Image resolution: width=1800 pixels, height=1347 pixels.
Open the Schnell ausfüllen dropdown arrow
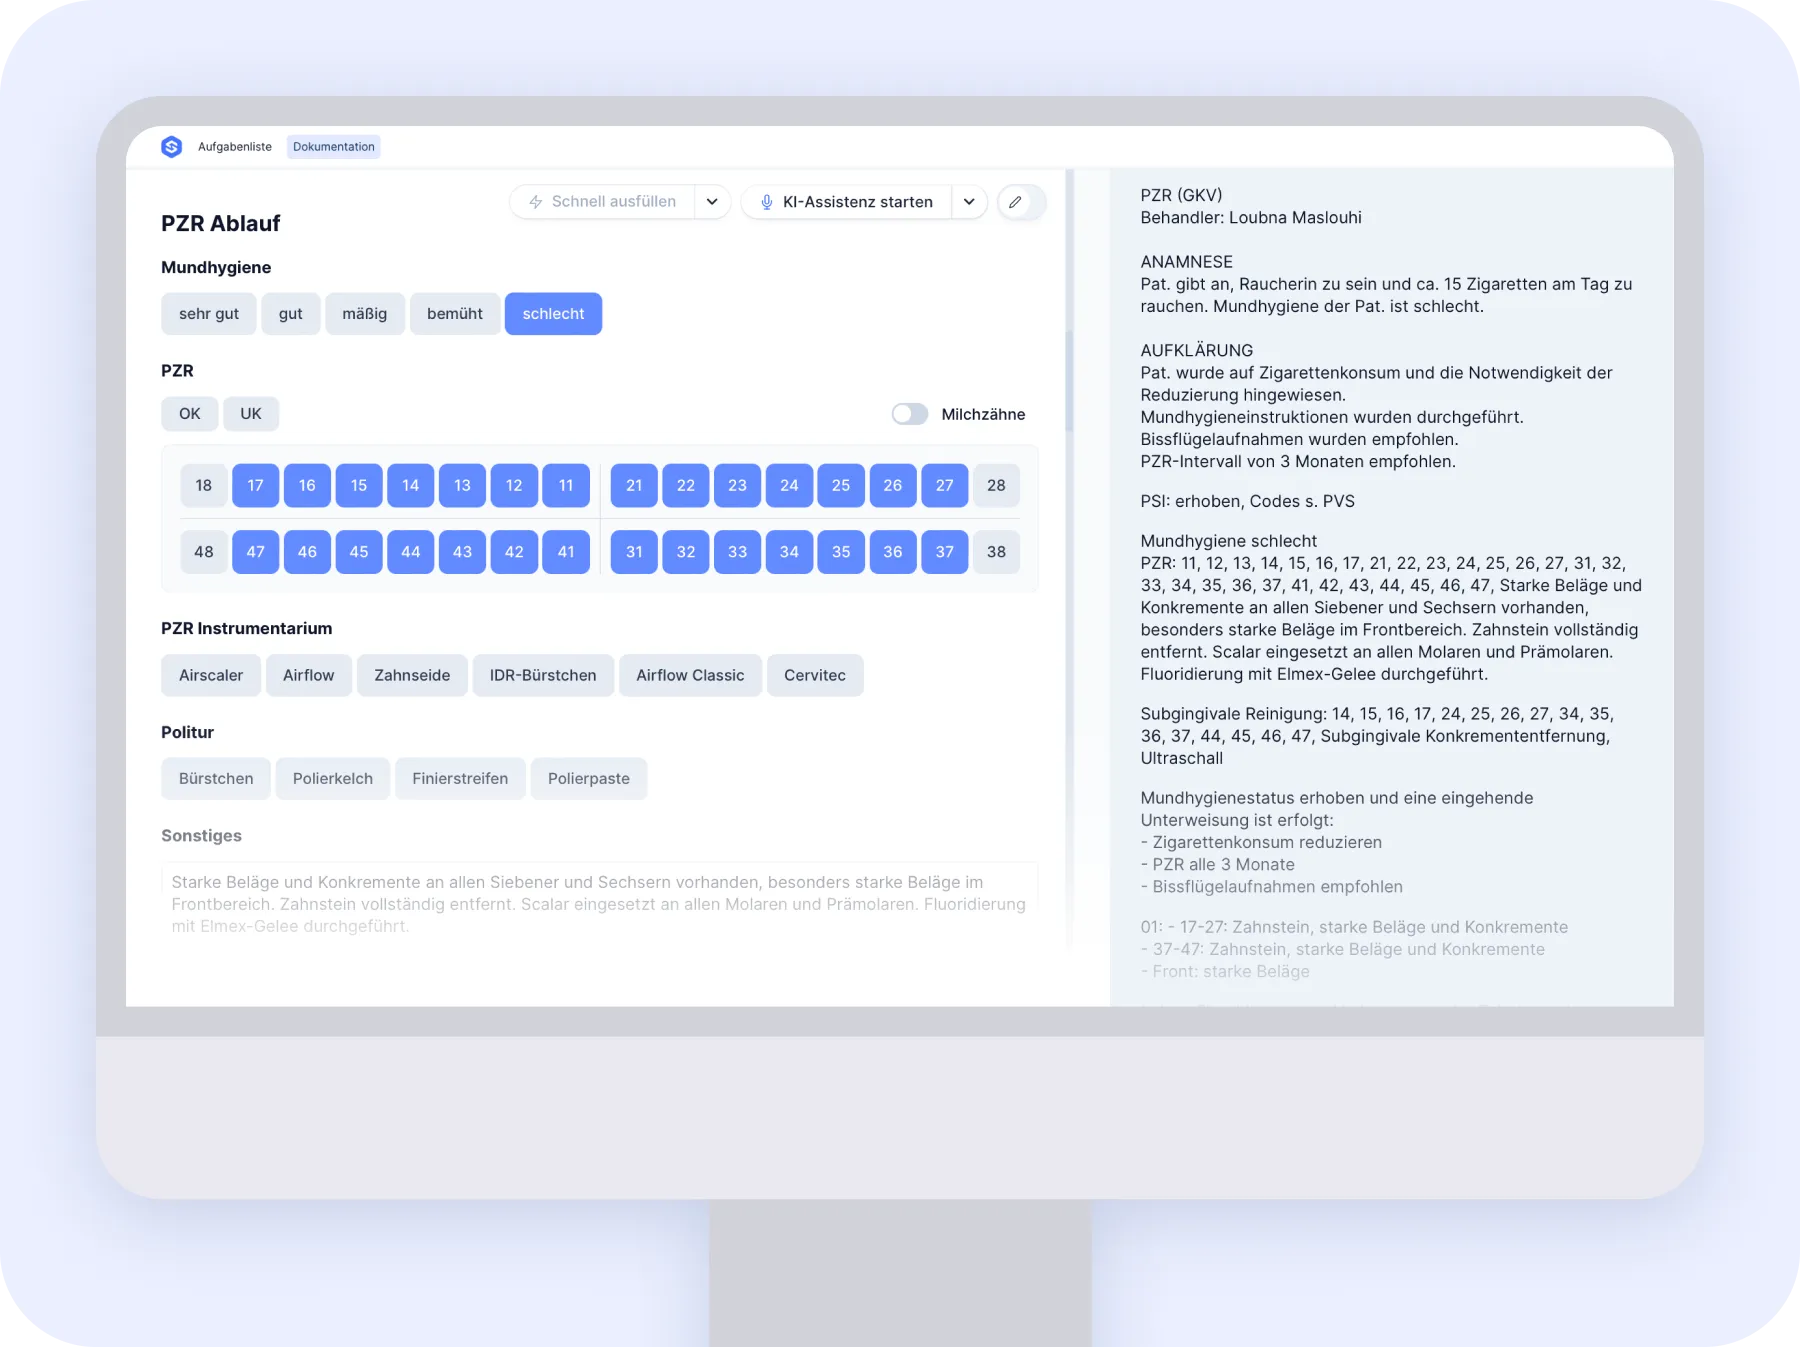pos(712,201)
